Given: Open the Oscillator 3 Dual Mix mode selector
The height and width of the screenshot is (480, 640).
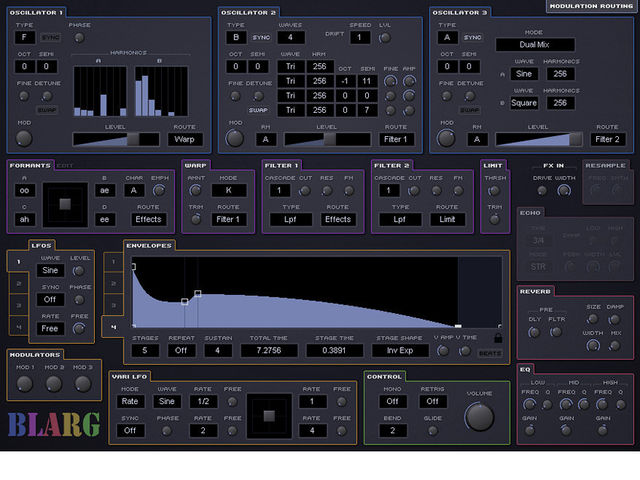Looking at the screenshot, I should (x=534, y=44).
